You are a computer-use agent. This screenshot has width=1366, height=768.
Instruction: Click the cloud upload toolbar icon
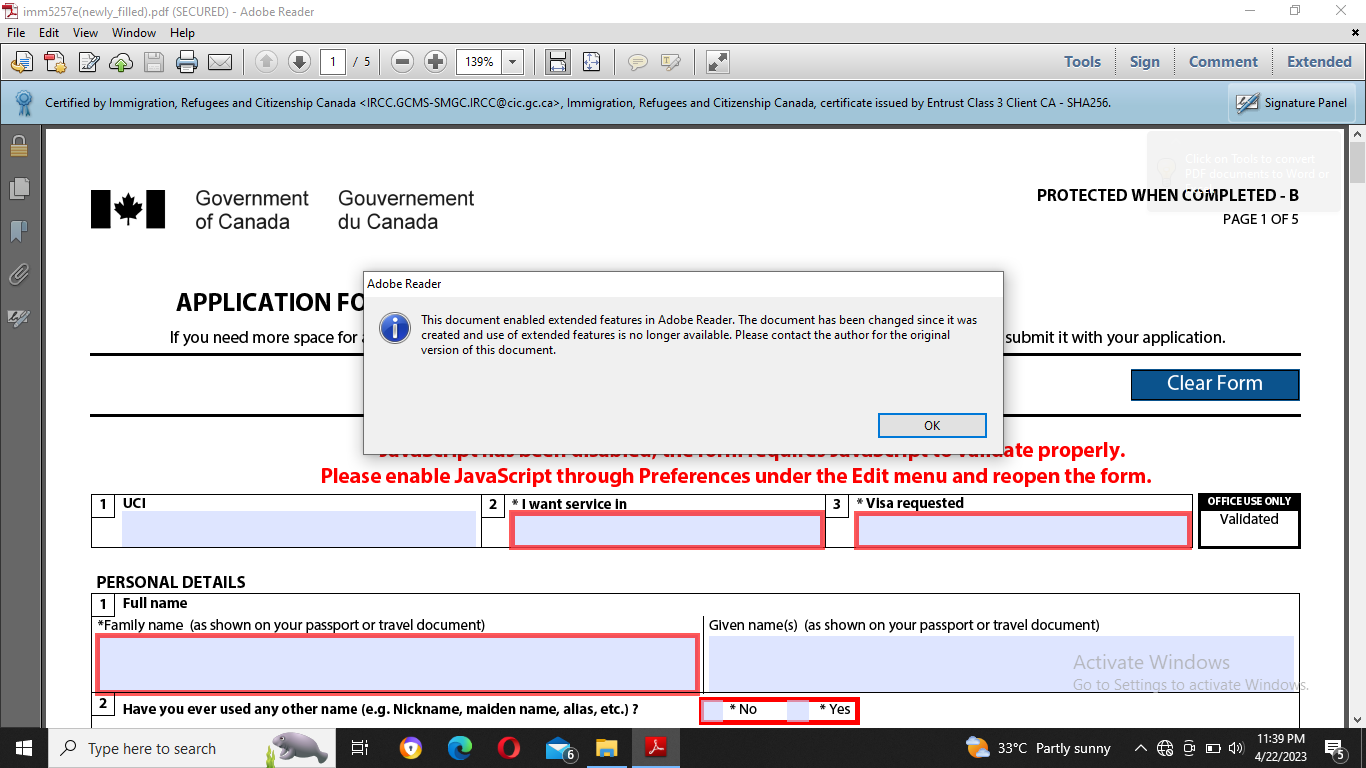coord(121,62)
